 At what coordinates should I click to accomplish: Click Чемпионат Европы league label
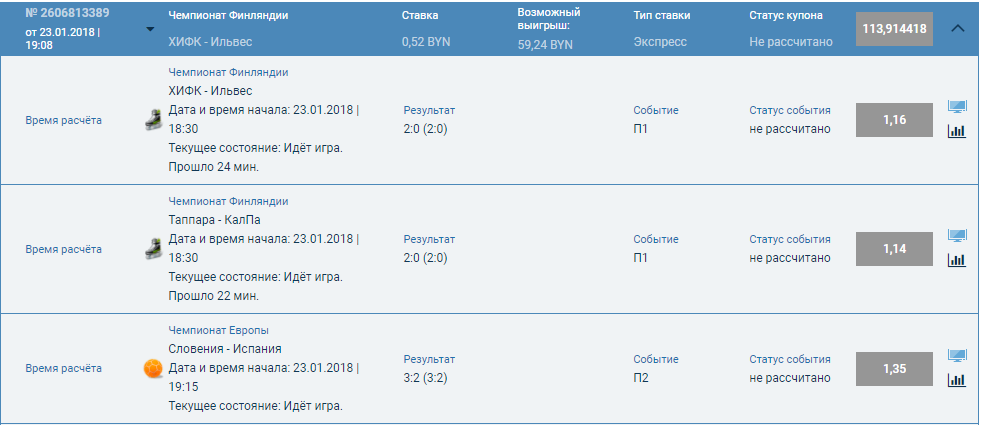(x=218, y=330)
